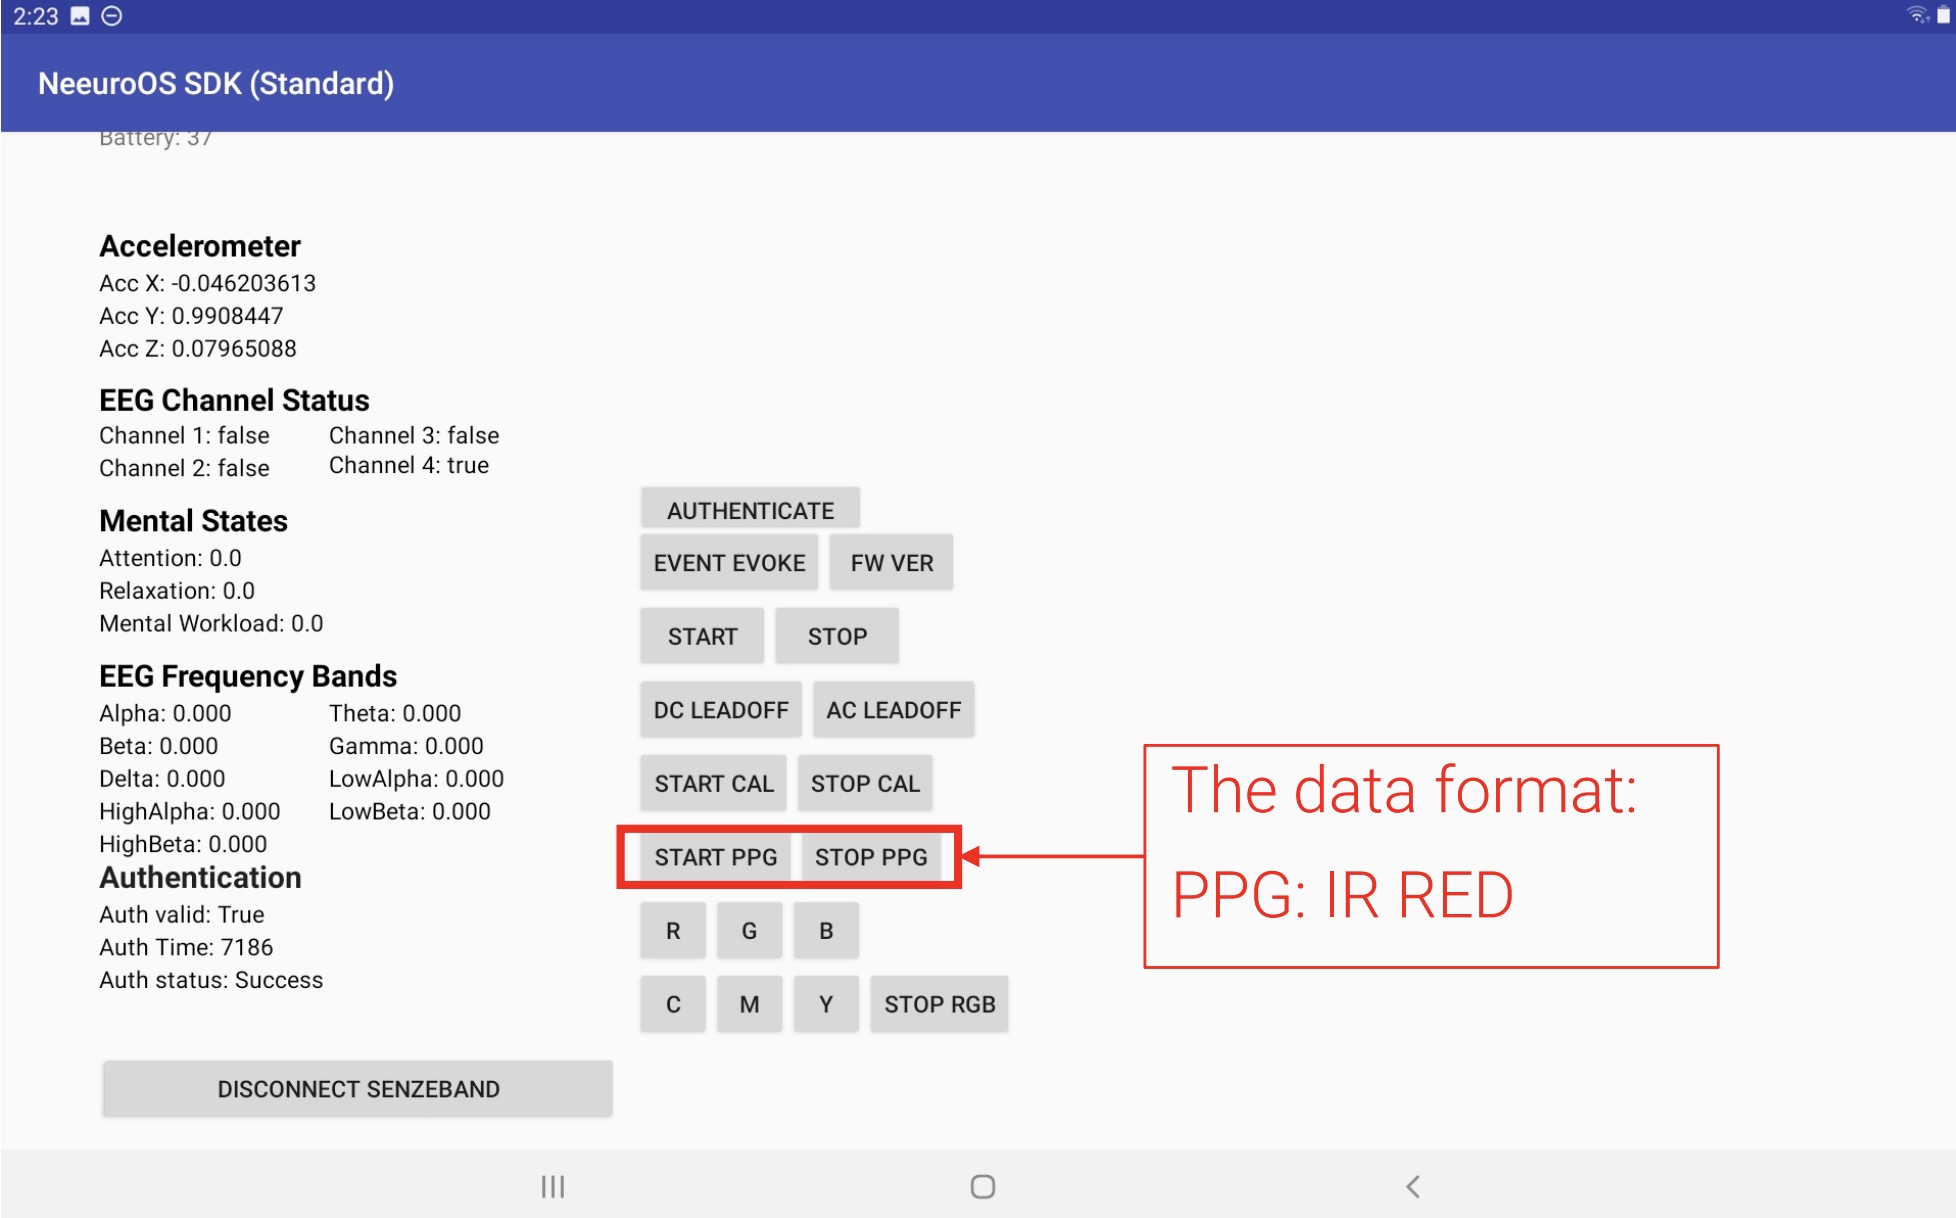Stop PPG data capture

pyautogui.click(x=872, y=857)
